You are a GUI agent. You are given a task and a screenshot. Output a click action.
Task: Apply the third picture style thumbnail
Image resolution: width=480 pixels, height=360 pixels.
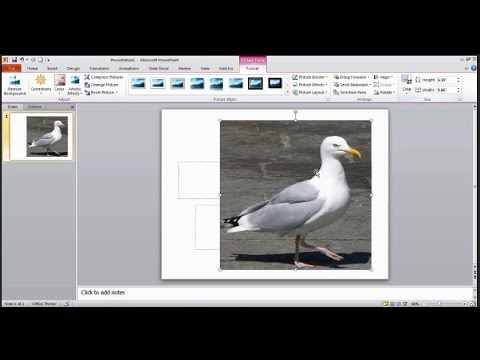tap(177, 83)
